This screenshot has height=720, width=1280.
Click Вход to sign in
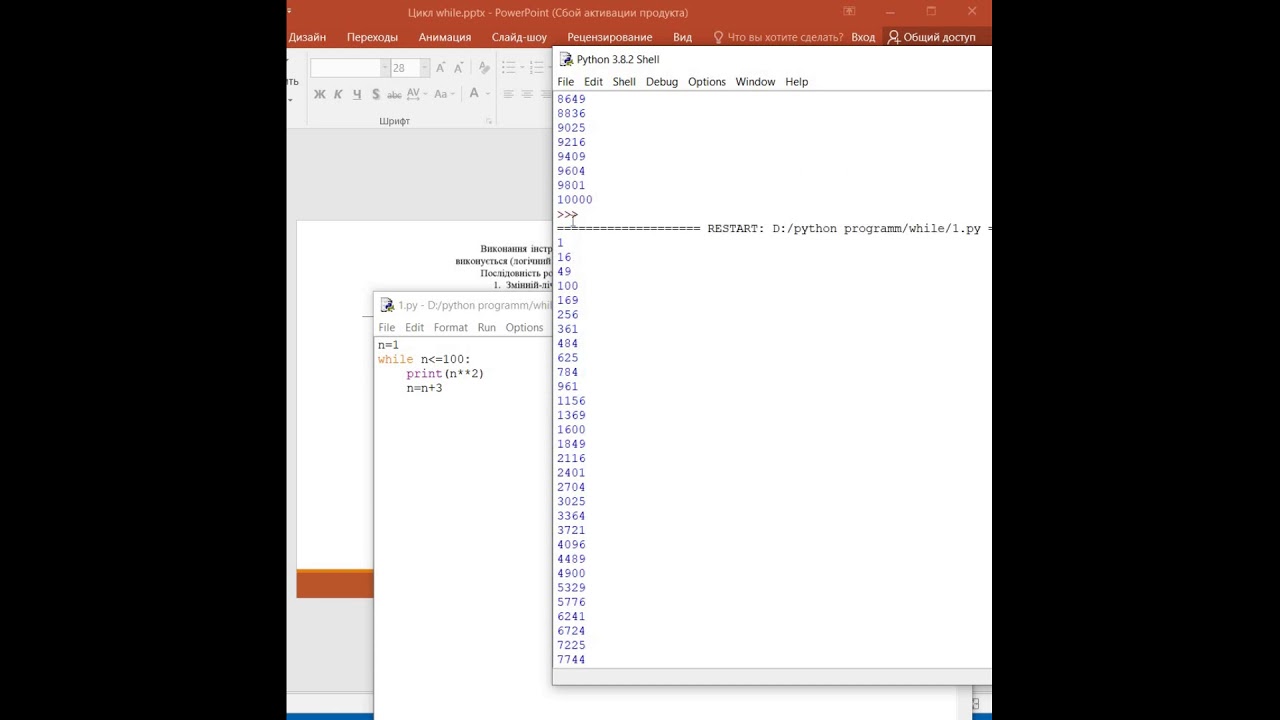863,37
